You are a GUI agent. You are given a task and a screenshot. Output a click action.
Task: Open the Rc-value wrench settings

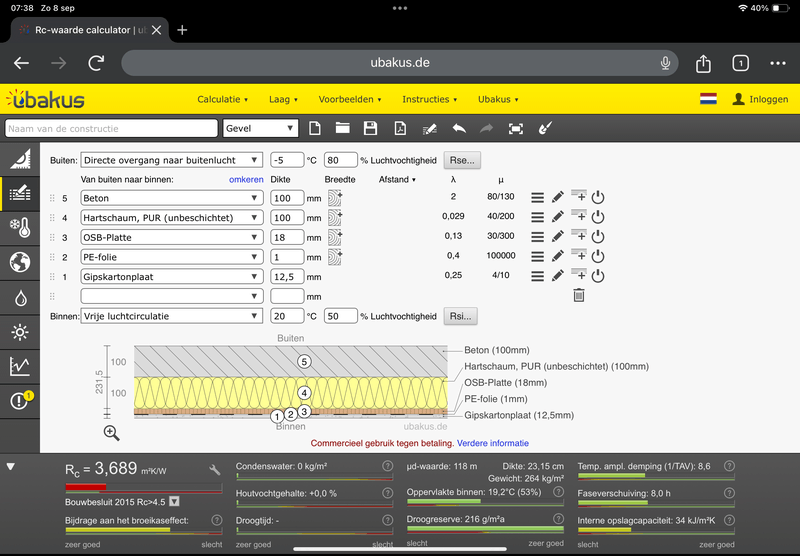[214, 469]
